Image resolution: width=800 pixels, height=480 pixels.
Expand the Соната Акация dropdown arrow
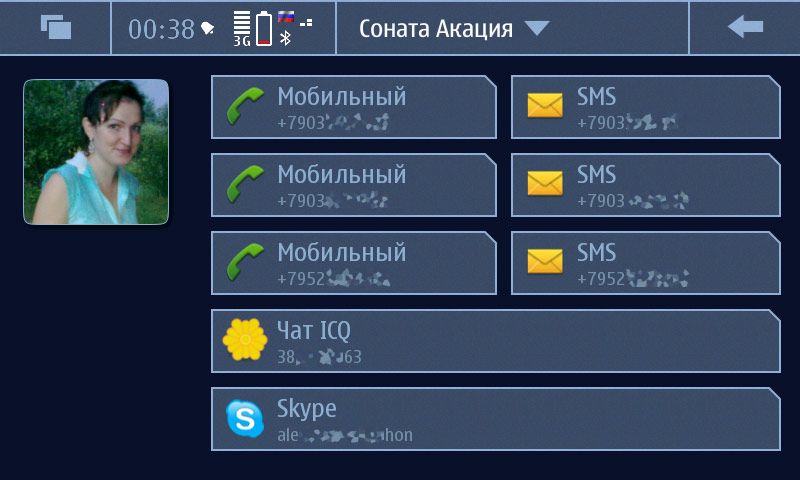pyautogui.click(x=537, y=28)
